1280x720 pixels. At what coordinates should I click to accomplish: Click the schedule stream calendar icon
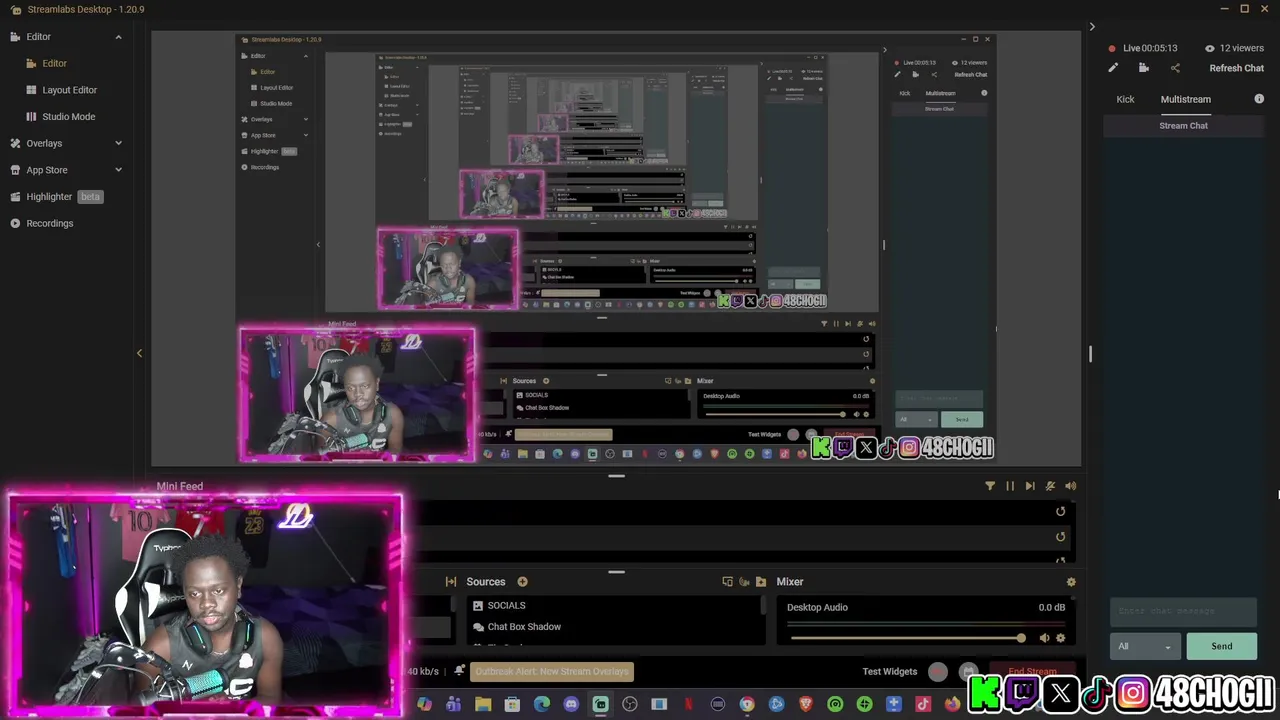[968, 672]
